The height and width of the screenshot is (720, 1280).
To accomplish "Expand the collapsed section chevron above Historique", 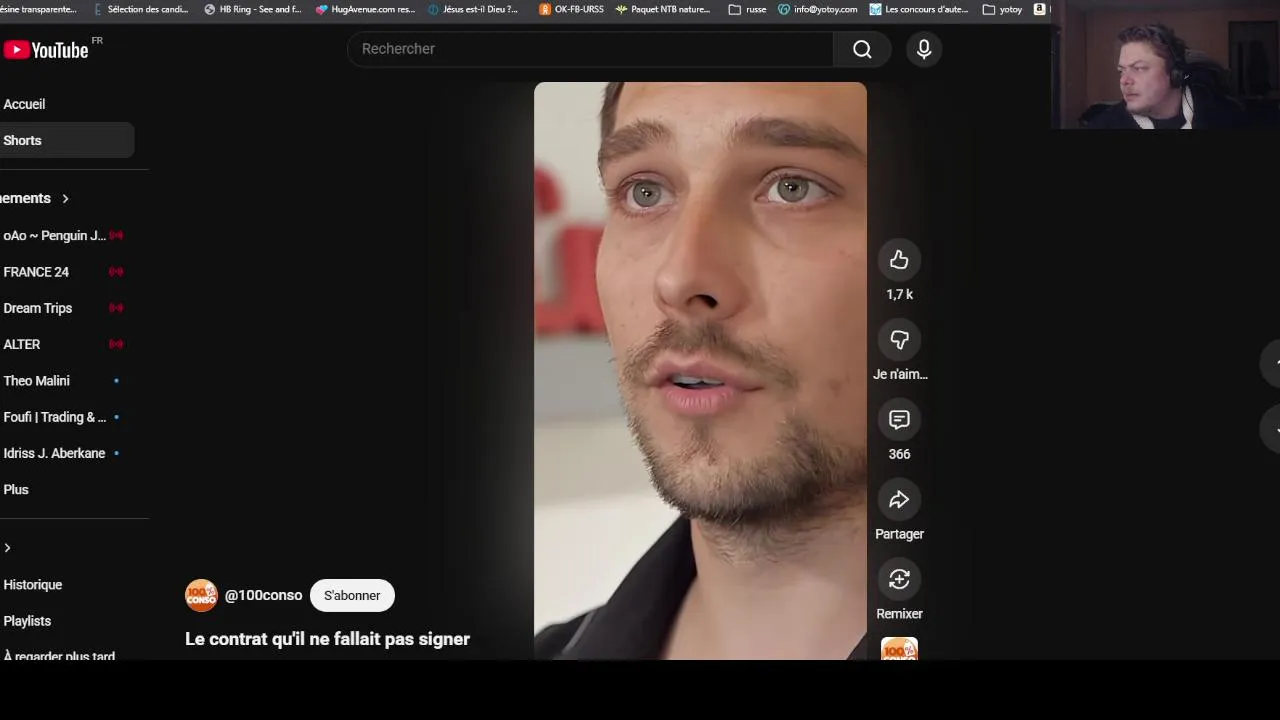I will tap(8, 548).
